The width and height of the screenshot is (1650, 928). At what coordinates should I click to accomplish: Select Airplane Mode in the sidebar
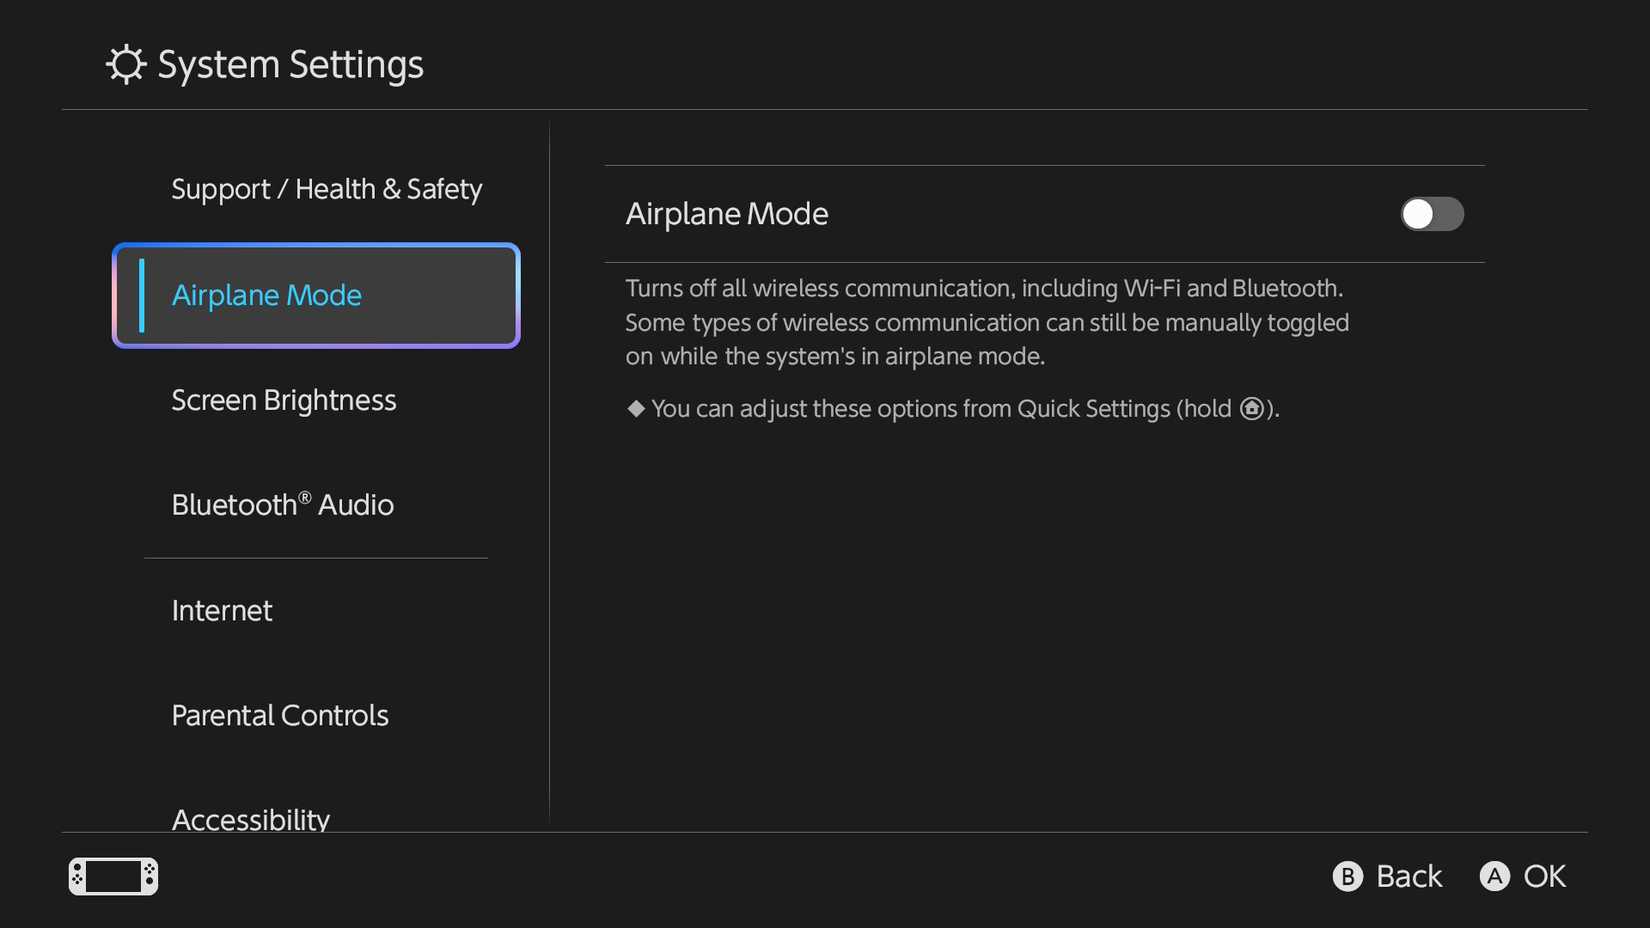[316, 295]
